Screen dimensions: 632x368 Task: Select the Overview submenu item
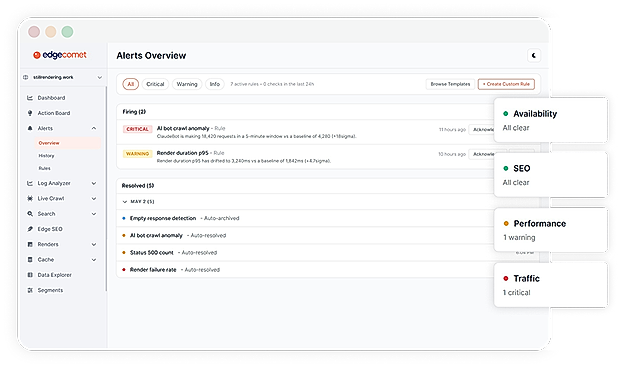pos(67,143)
